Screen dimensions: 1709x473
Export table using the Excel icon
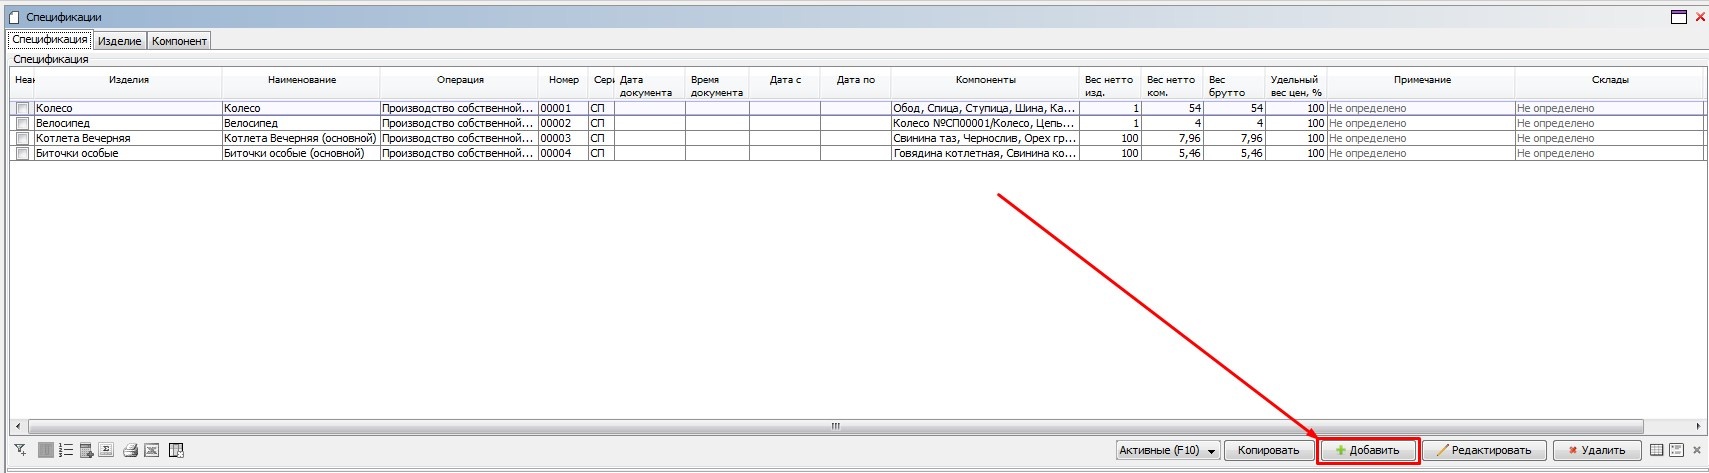pos(152,451)
